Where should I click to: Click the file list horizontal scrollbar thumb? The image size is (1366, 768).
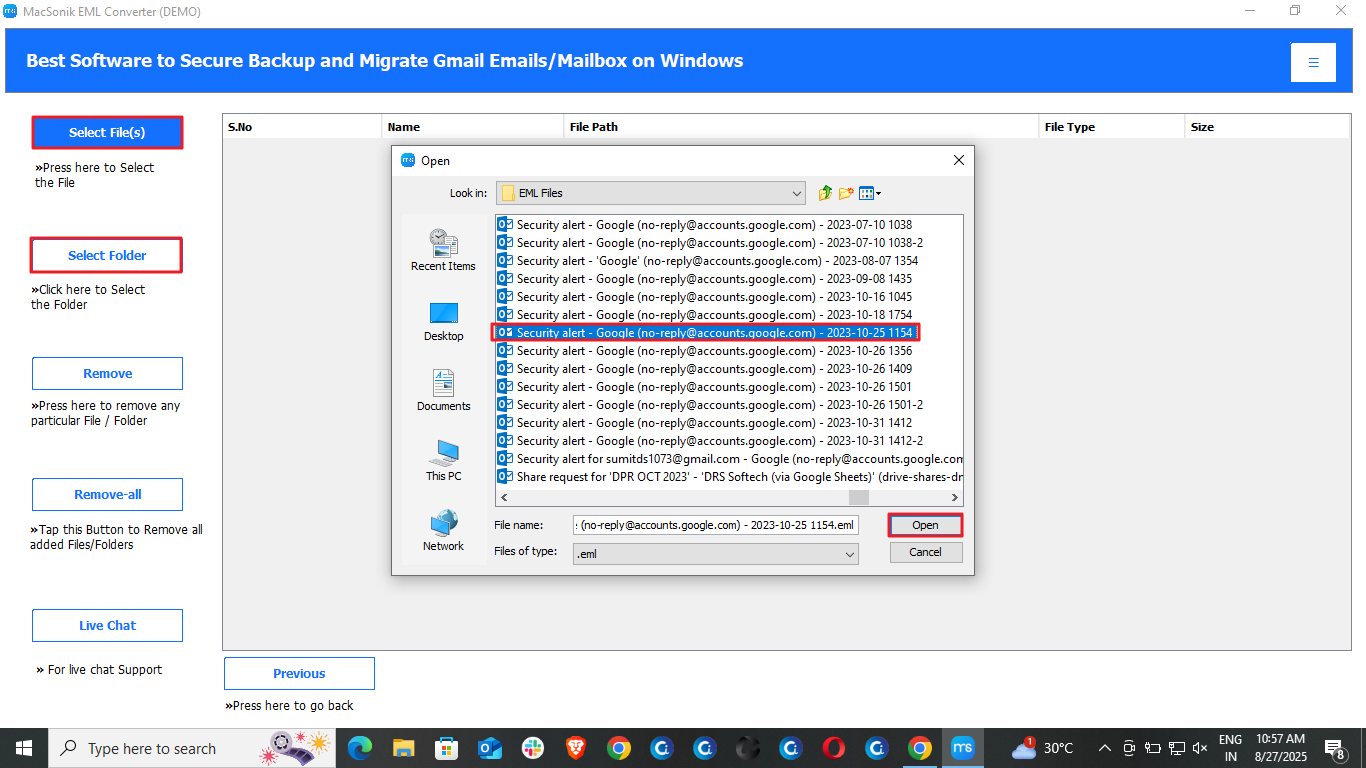click(x=859, y=497)
